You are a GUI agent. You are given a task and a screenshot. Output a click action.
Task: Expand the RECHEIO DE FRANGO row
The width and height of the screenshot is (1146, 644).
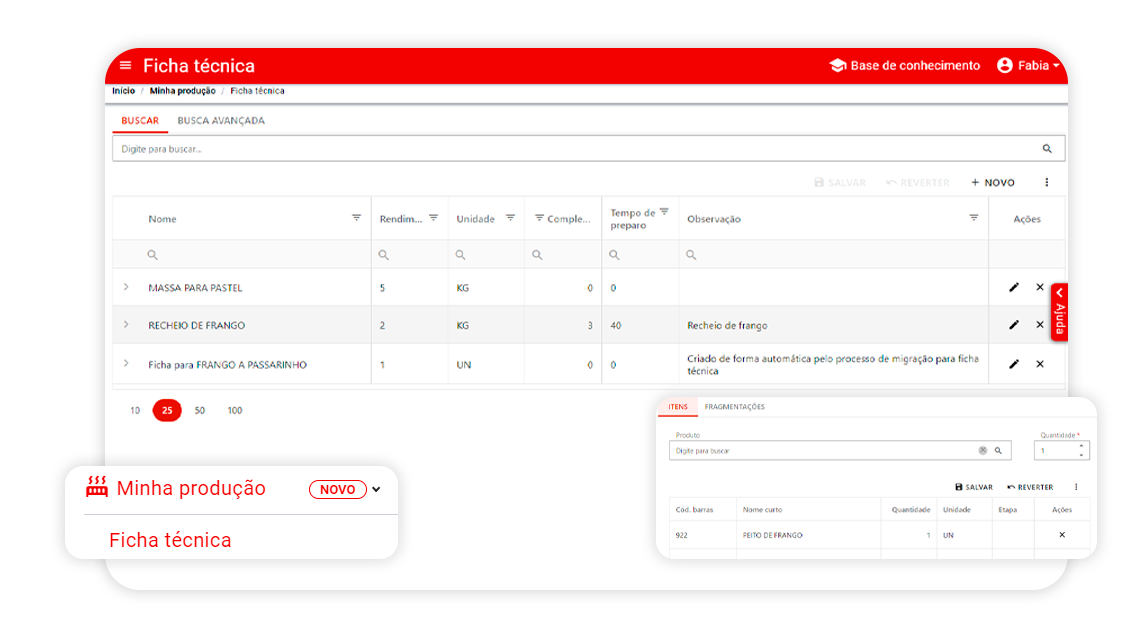126,325
